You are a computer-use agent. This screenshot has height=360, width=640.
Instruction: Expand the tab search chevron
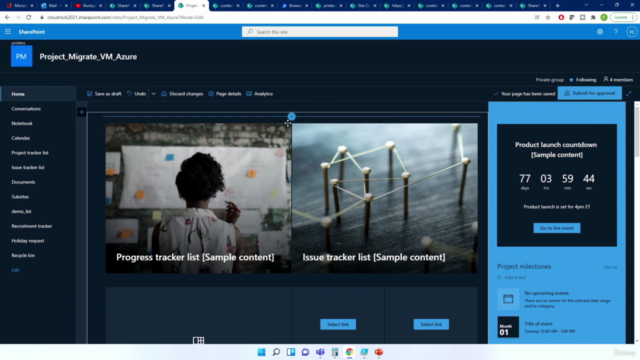pyautogui.click(x=586, y=5)
